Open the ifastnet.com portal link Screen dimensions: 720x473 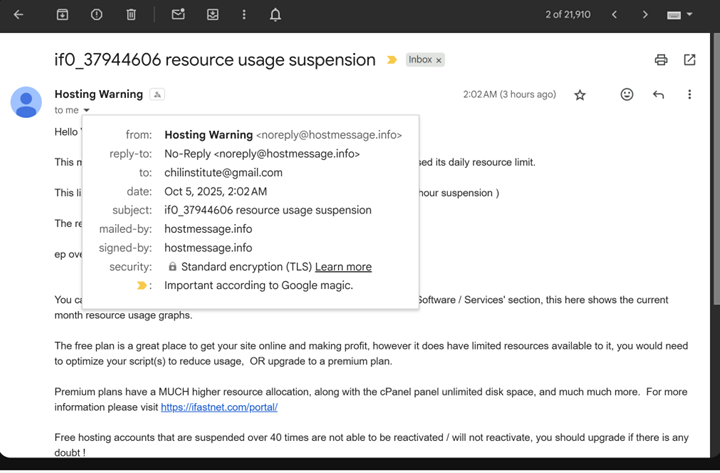219,407
